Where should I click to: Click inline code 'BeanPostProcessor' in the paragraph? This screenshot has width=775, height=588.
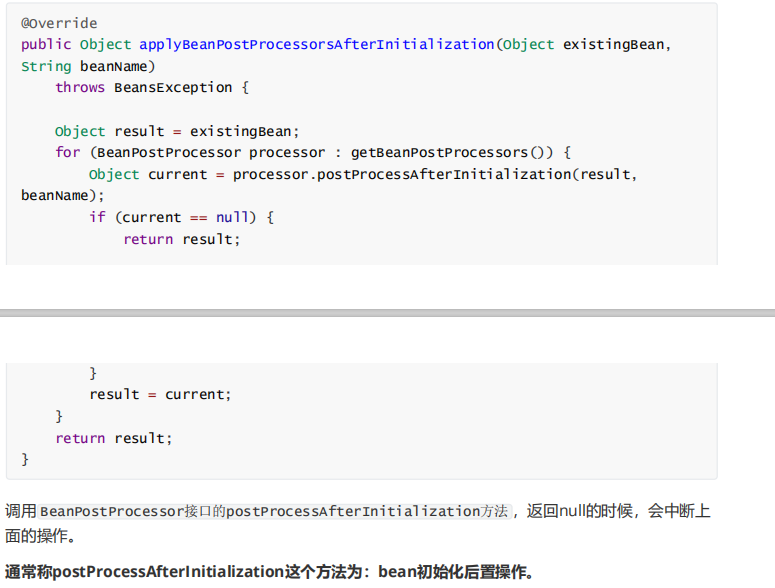click(x=111, y=512)
